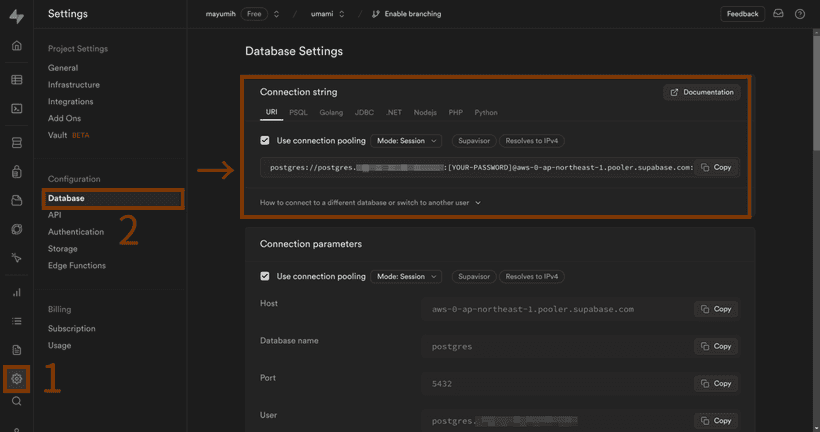820x432 pixels.
Task: Open Usage billing page
Action: point(60,345)
